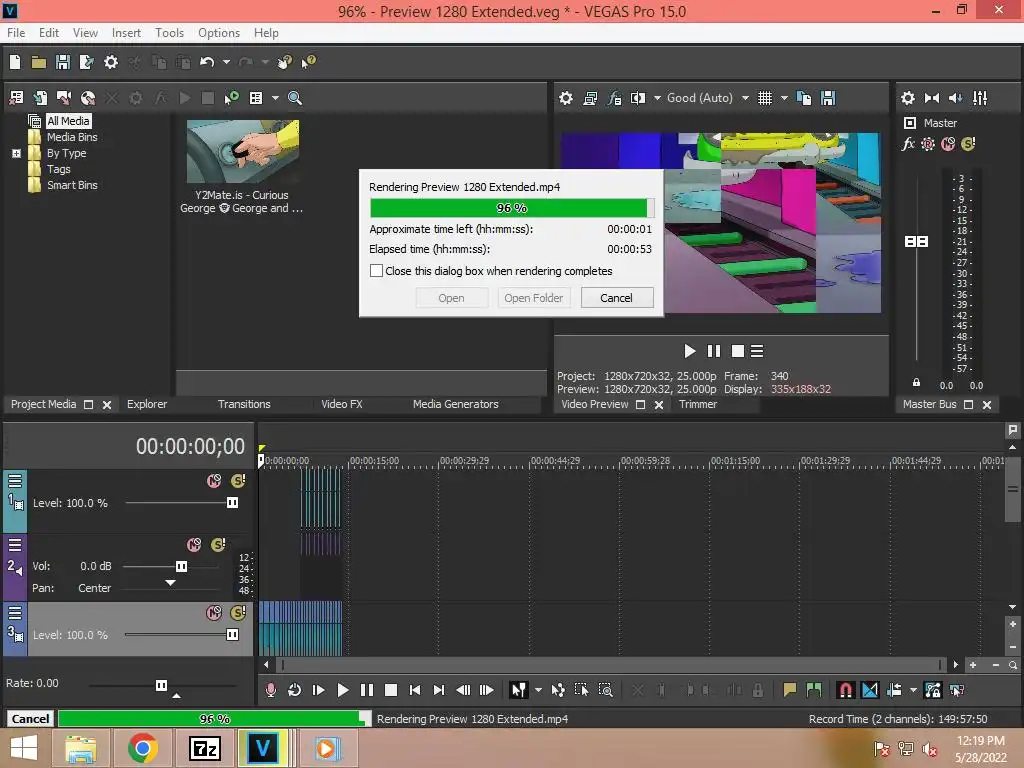Click the Preview on external monitor icon
This screenshot has height=768, width=1024.
point(590,98)
